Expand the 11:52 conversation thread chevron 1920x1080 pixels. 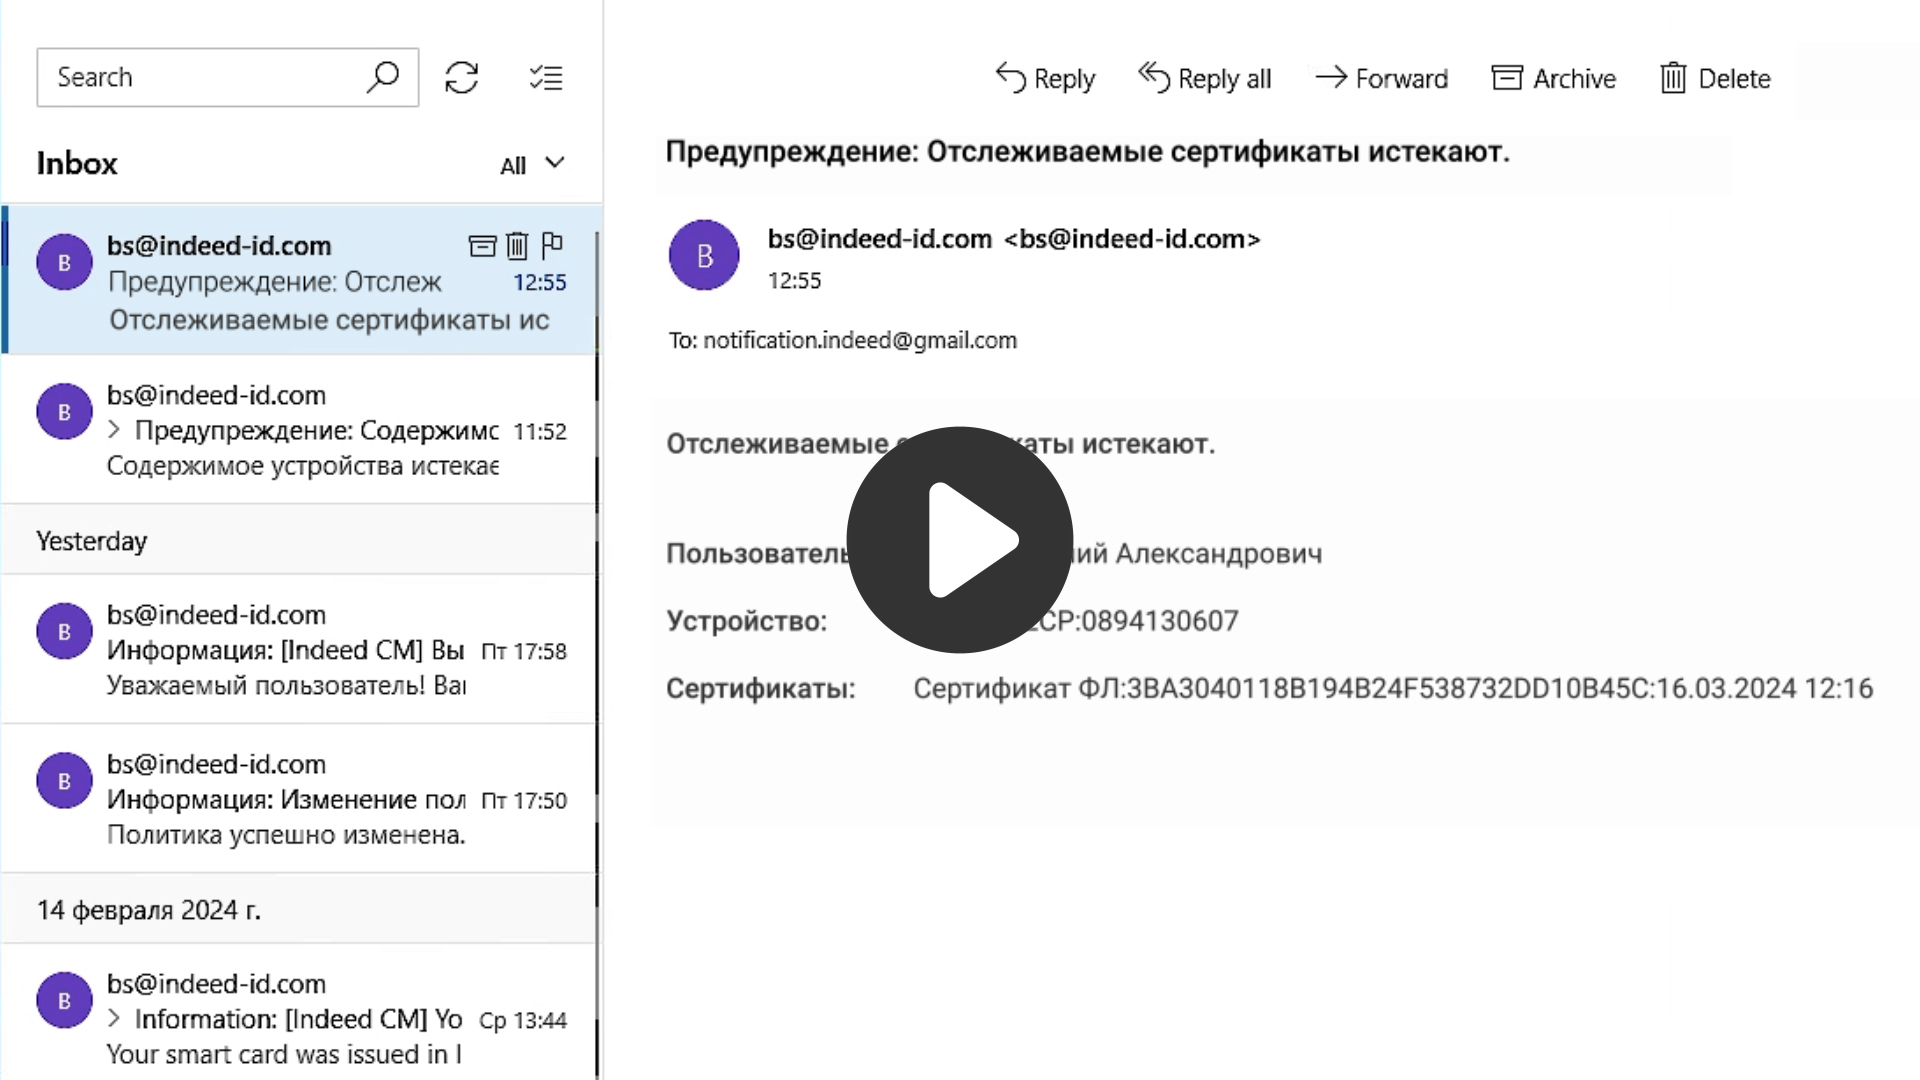point(114,430)
